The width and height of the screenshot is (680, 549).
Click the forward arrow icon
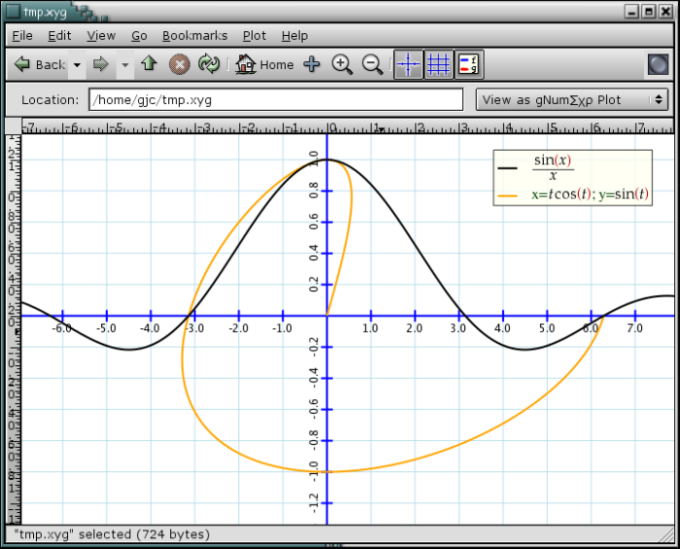(x=100, y=65)
